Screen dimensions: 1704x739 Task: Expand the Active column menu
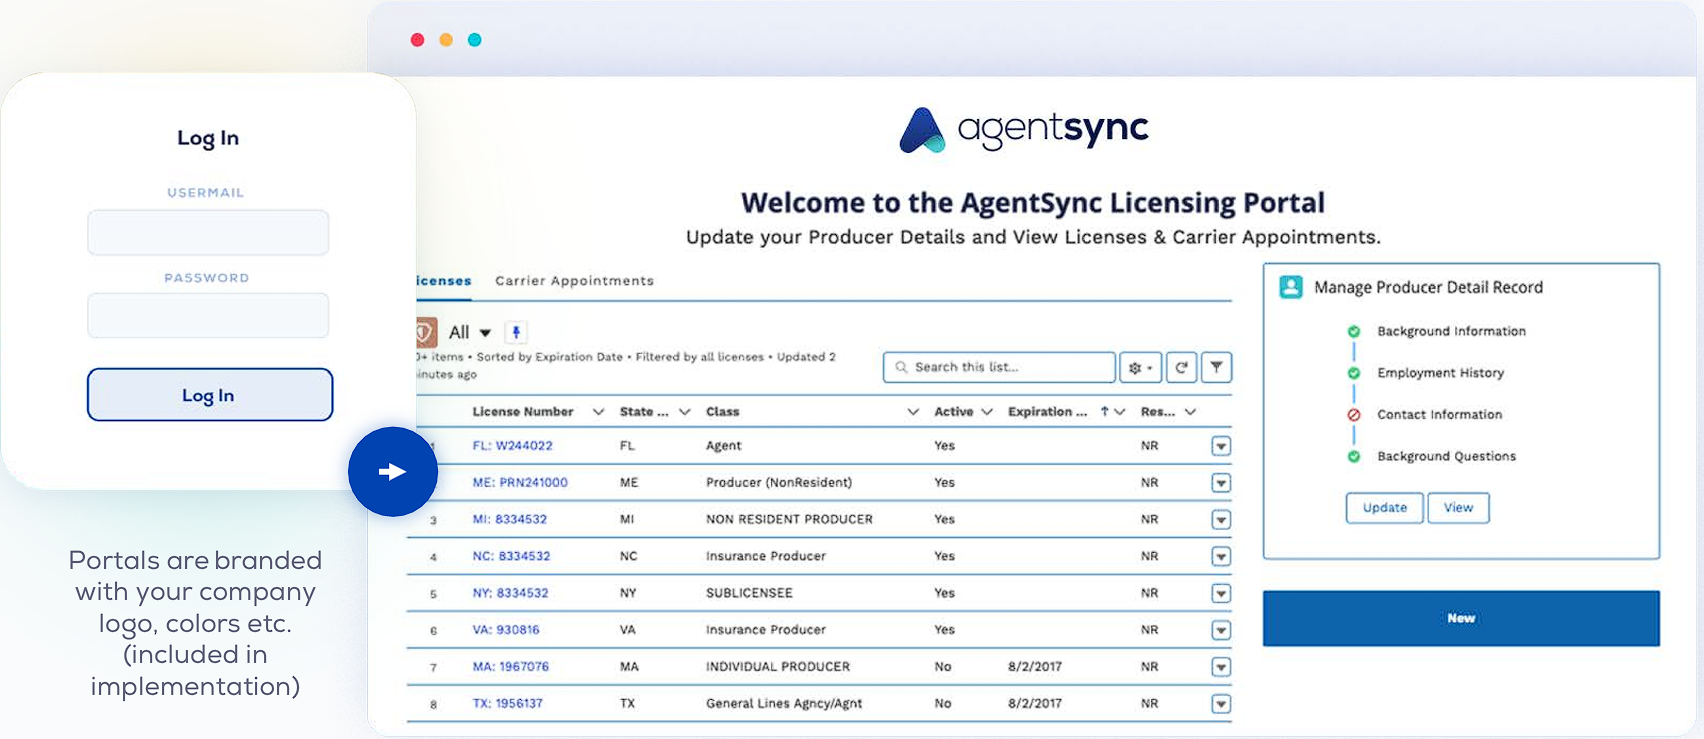tap(987, 412)
